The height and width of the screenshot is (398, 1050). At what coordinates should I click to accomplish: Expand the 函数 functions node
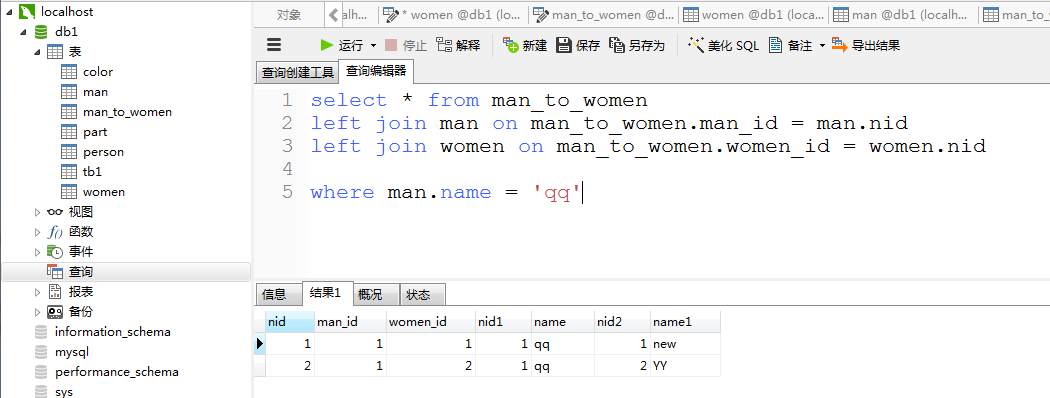(38, 233)
